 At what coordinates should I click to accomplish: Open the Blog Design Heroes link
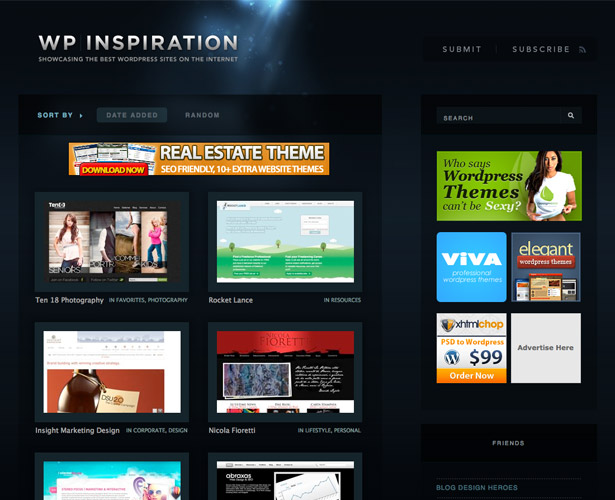[x=477, y=488]
